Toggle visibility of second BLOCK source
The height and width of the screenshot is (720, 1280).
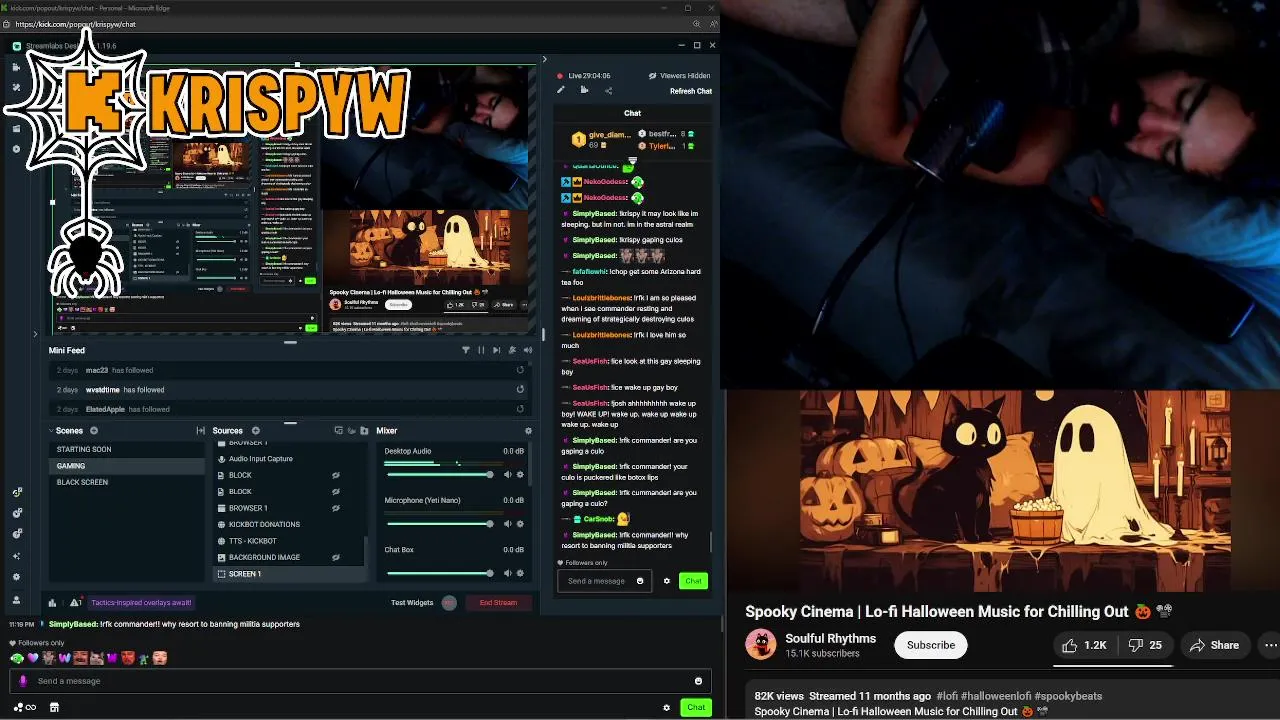[x=336, y=492]
